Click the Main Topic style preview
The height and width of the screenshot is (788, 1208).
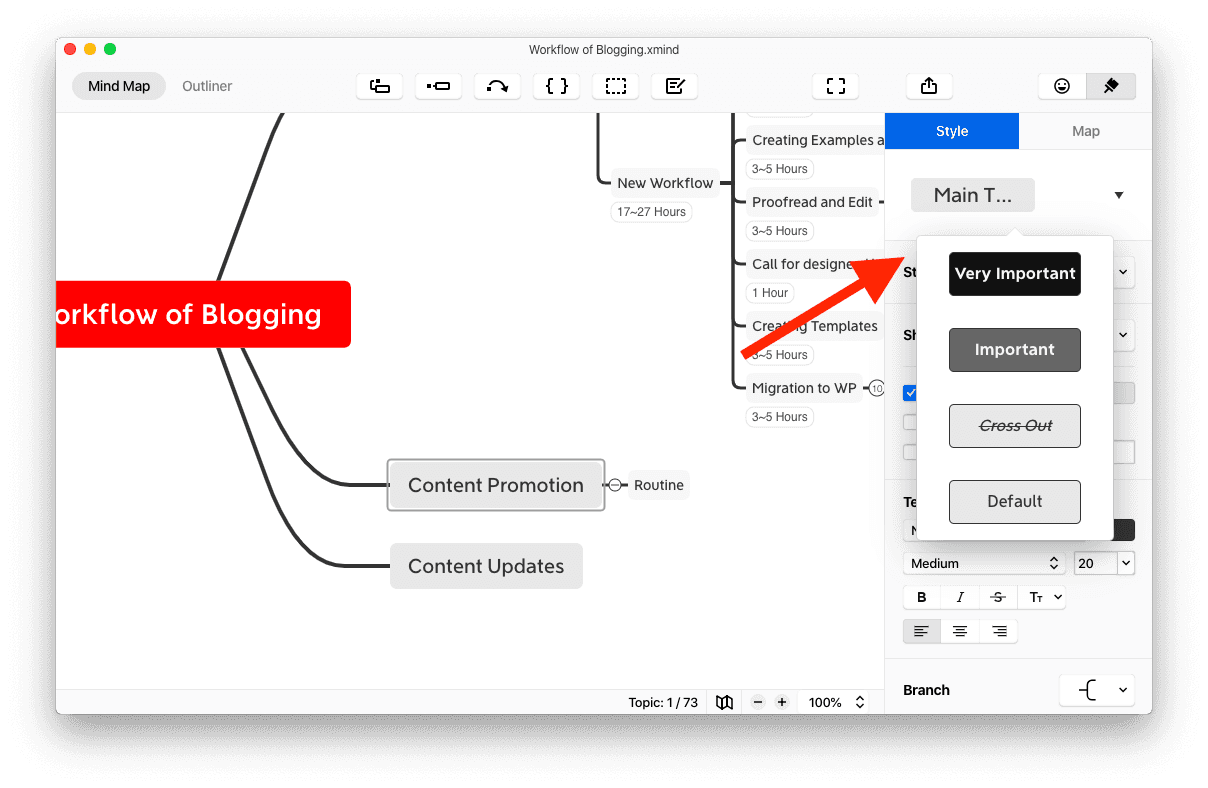coord(973,195)
